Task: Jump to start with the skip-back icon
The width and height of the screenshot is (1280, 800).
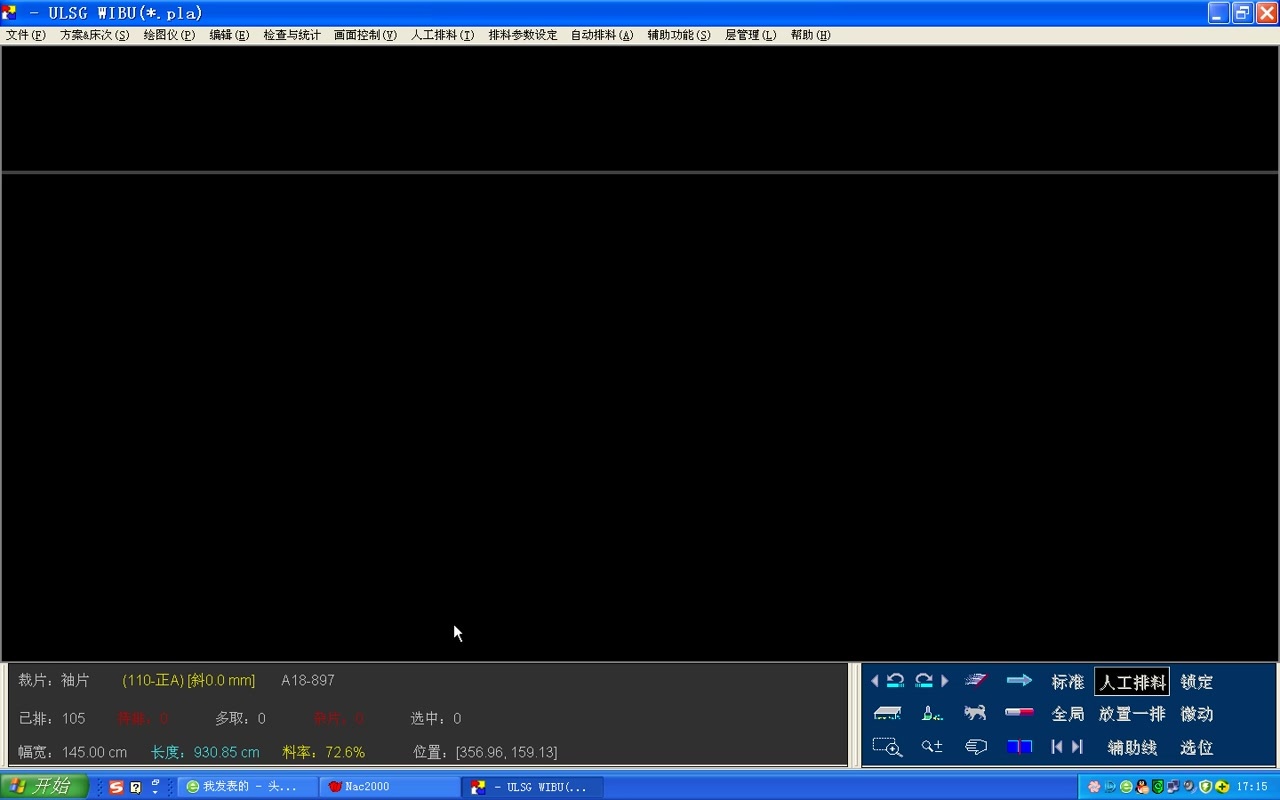Action: [x=1057, y=747]
